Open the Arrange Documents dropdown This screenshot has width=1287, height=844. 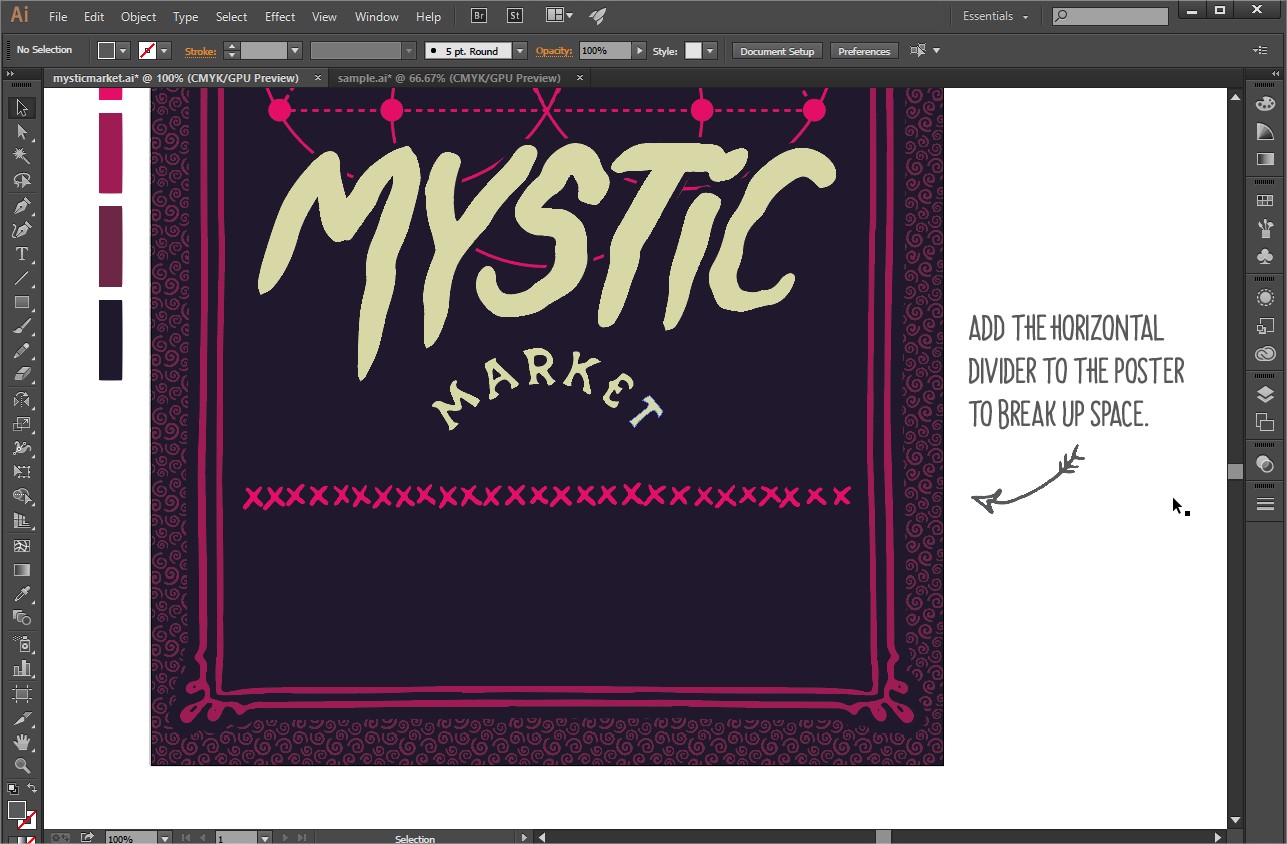[x=560, y=16]
